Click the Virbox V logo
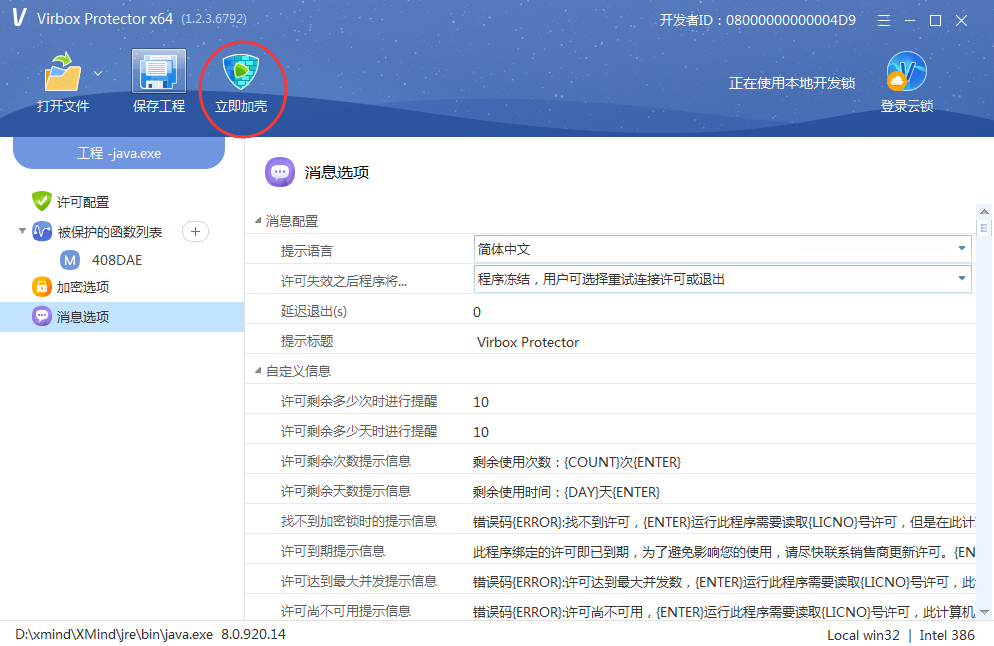 (x=19, y=18)
